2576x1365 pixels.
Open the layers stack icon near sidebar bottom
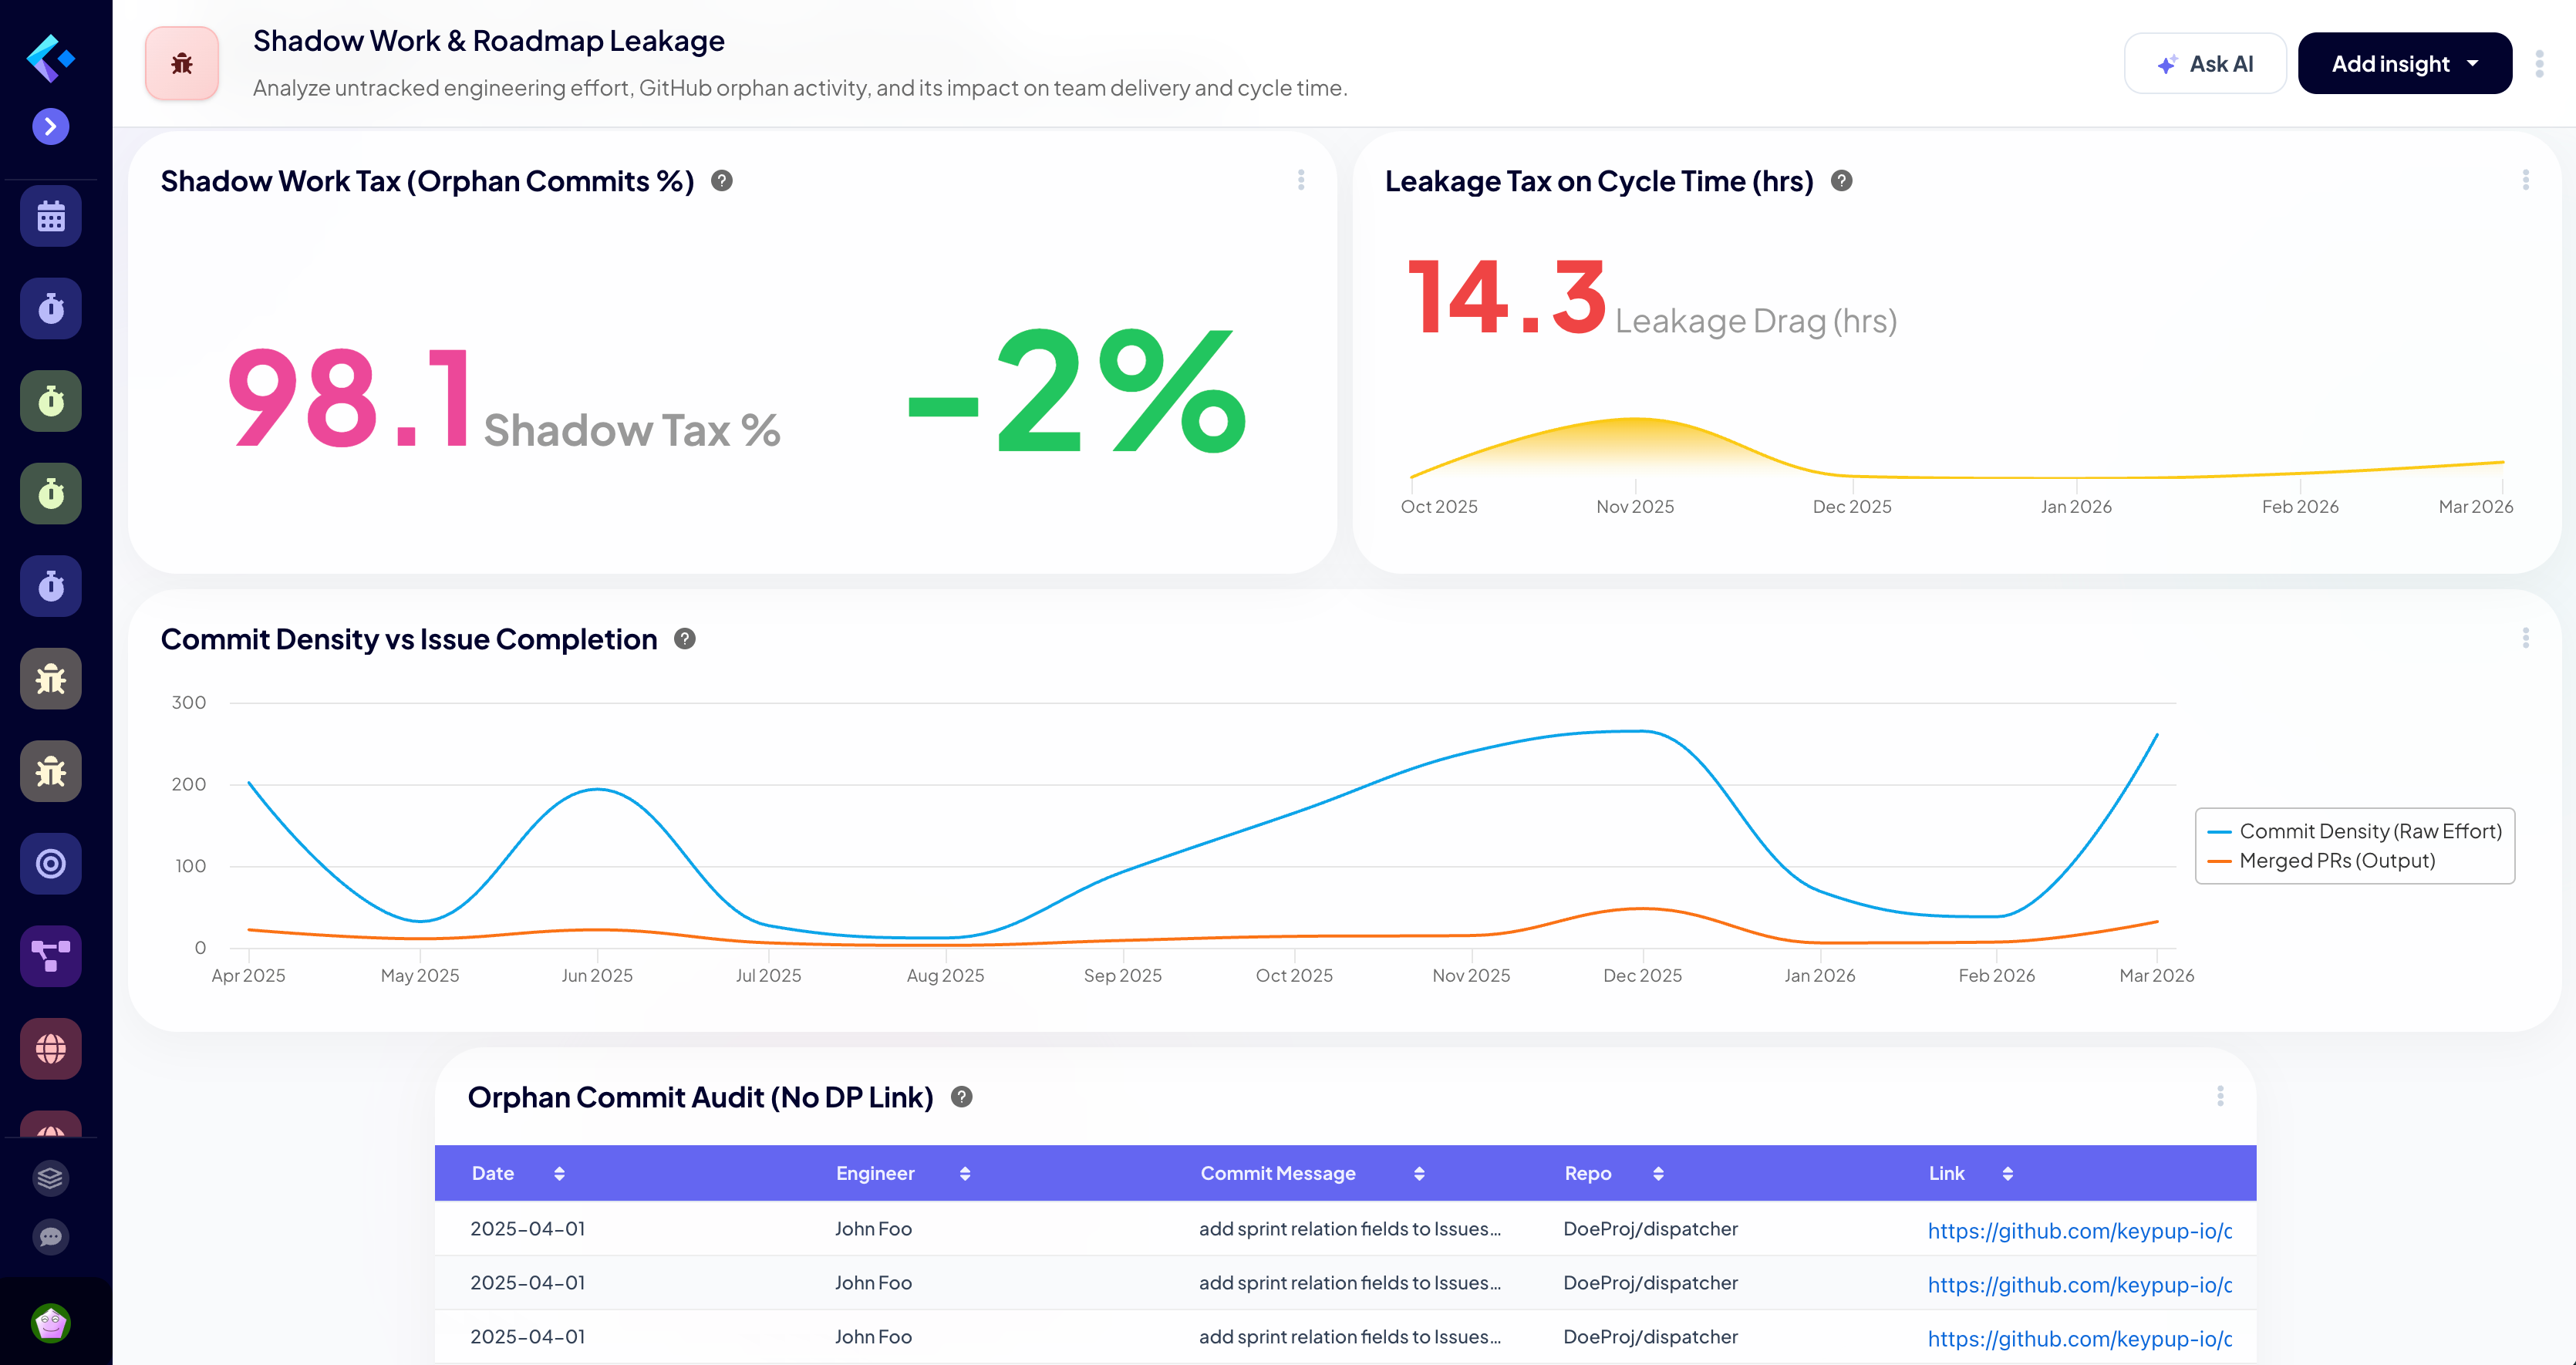coord(49,1178)
